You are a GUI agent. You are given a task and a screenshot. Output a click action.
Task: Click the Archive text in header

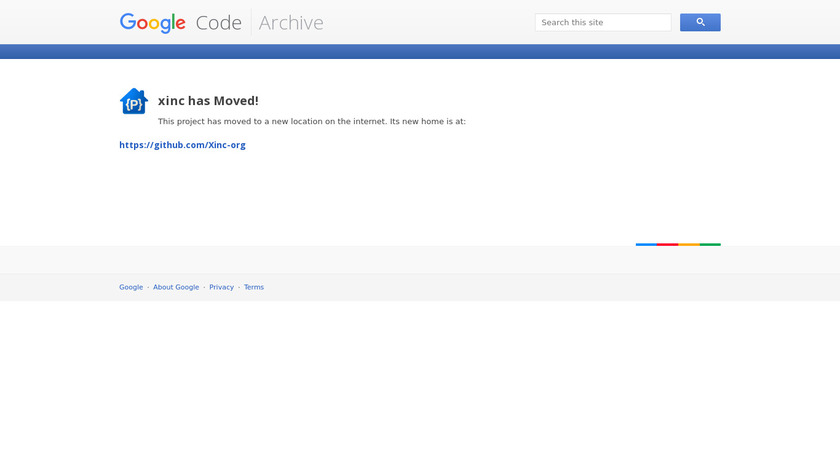click(x=291, y=23)
